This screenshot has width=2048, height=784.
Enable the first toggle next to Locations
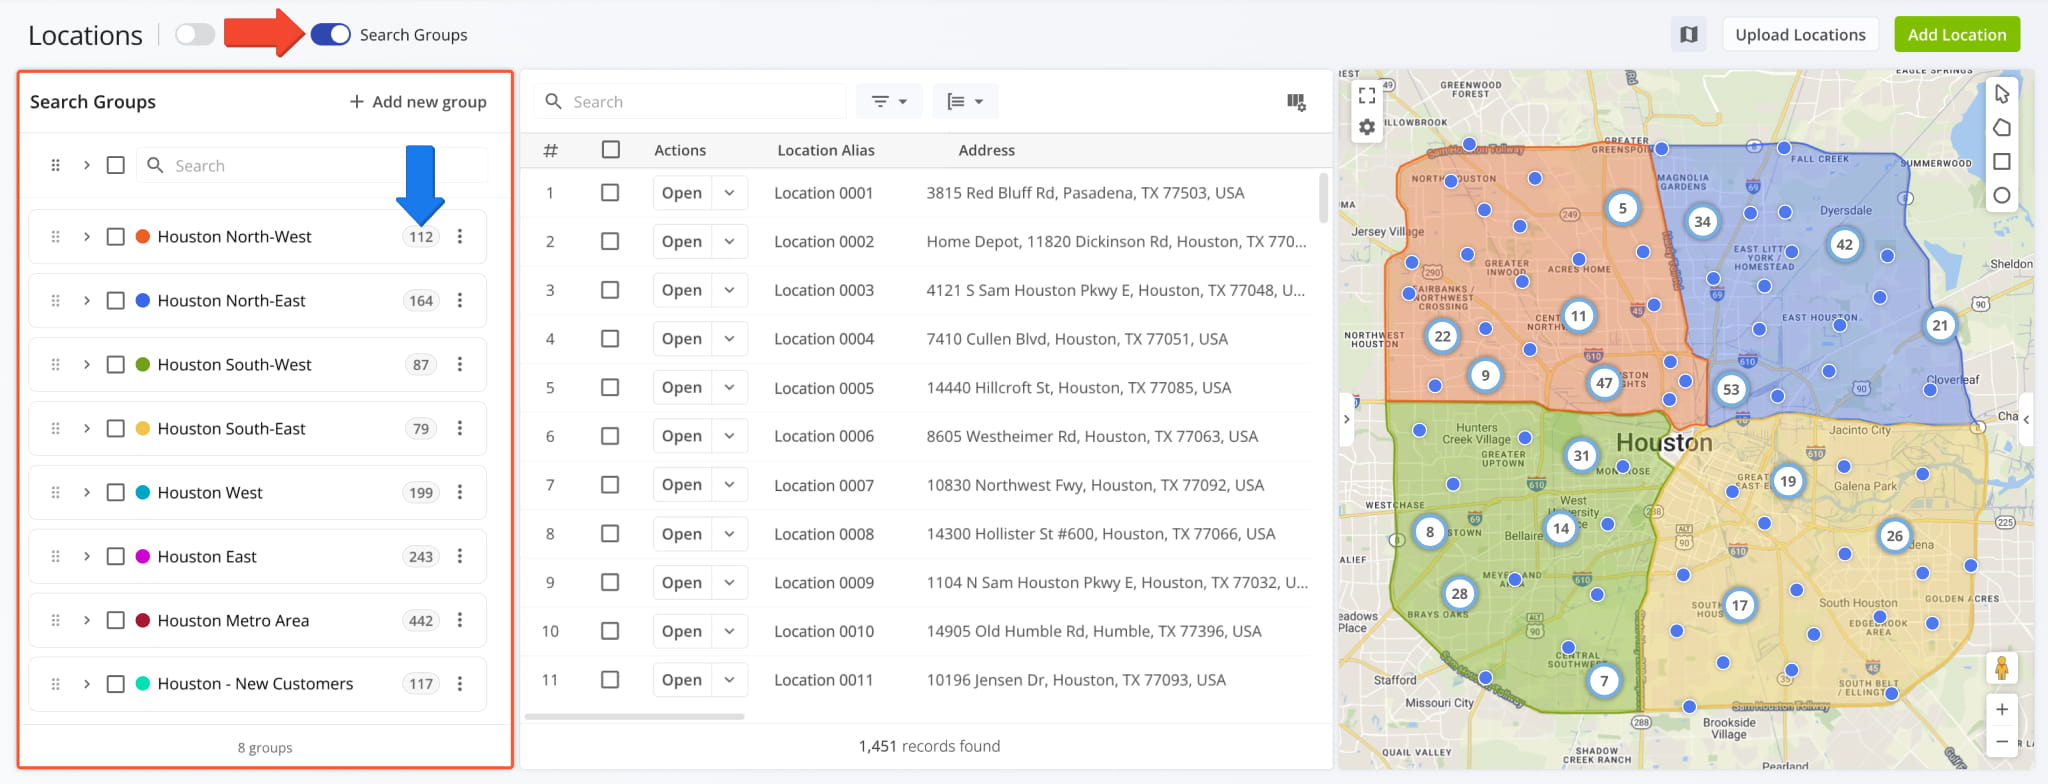click(x=195, y=35)
